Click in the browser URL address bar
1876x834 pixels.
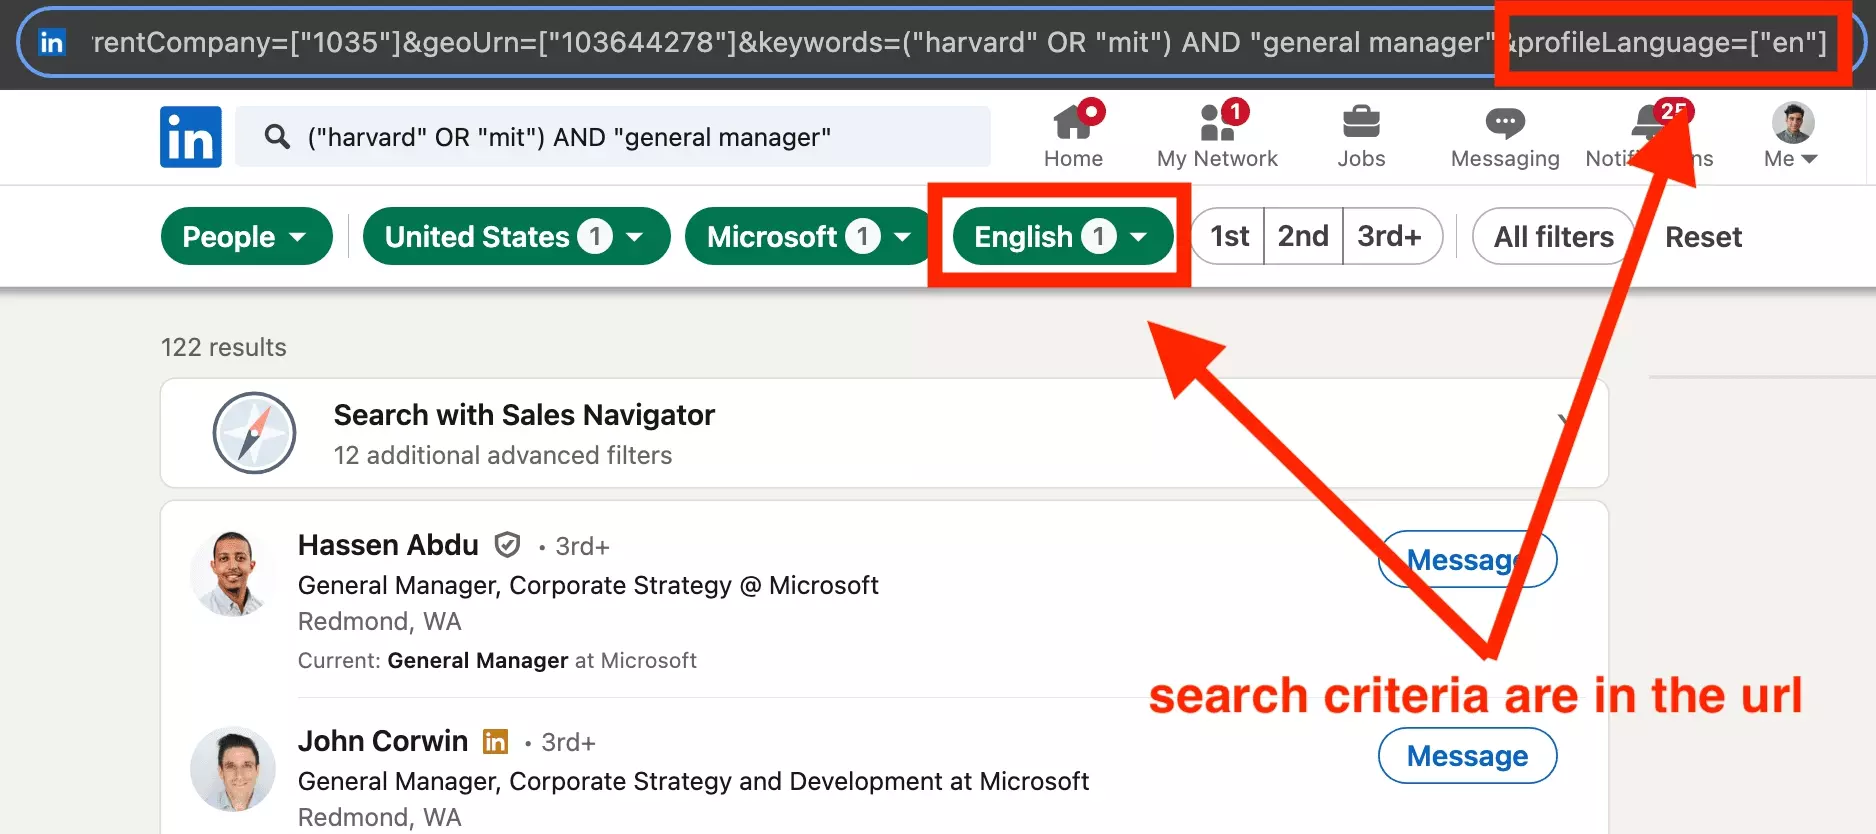coord(940,42)
